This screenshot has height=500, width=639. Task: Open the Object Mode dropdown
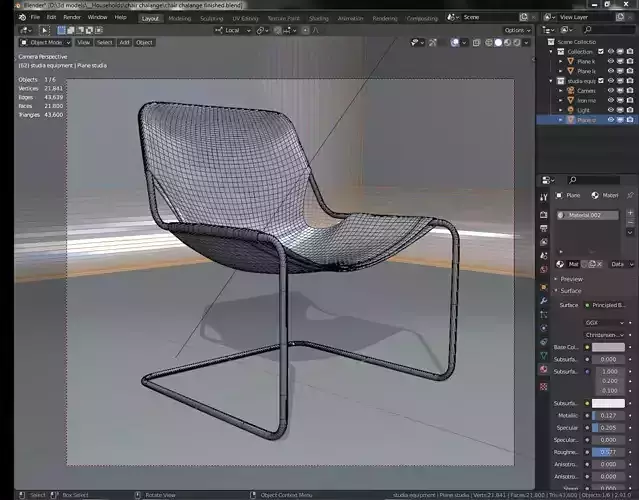[46, 42]
